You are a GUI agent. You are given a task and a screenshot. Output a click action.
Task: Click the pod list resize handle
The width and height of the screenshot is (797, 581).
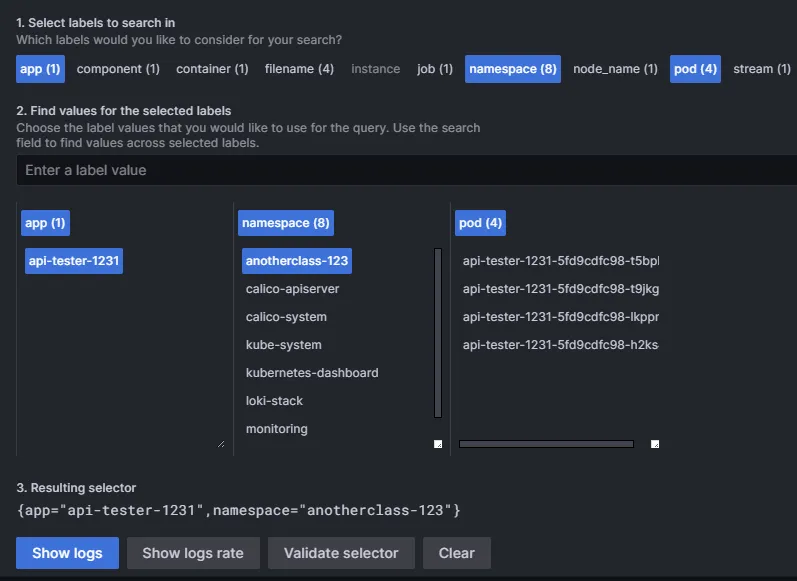(x=655, y=444)
